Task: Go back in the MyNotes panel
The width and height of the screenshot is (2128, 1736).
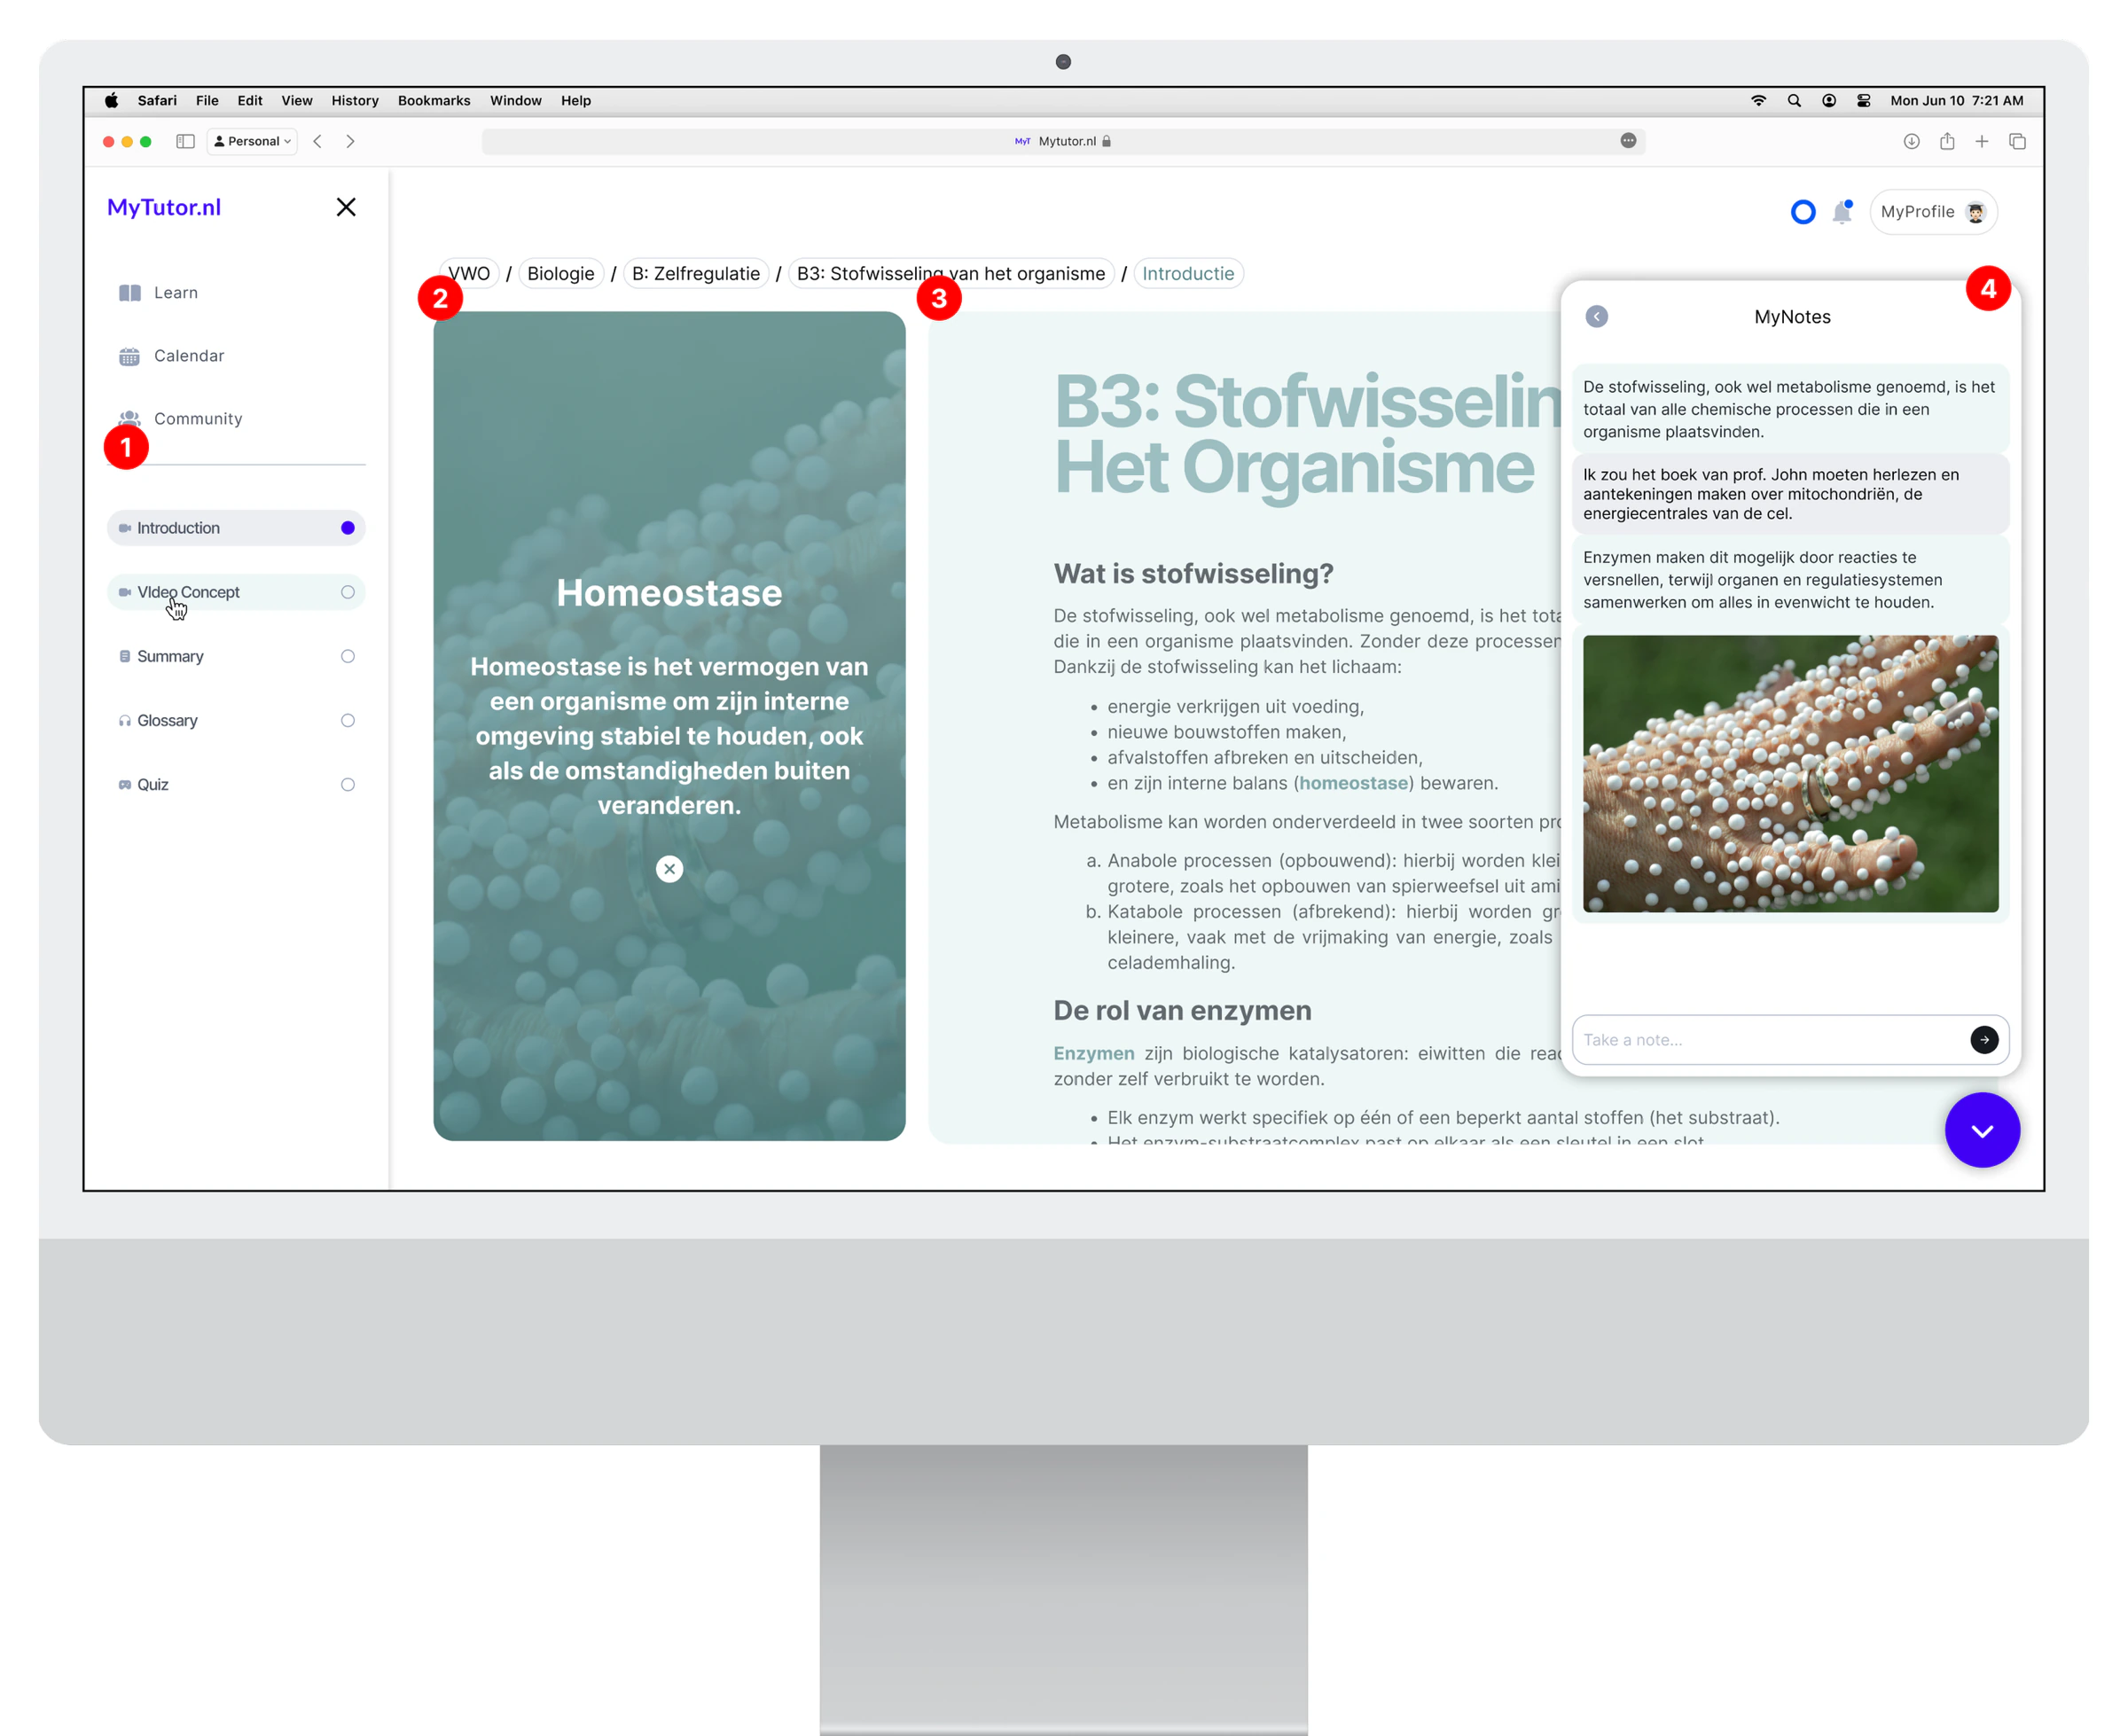Action: [x=1597, y=317]
